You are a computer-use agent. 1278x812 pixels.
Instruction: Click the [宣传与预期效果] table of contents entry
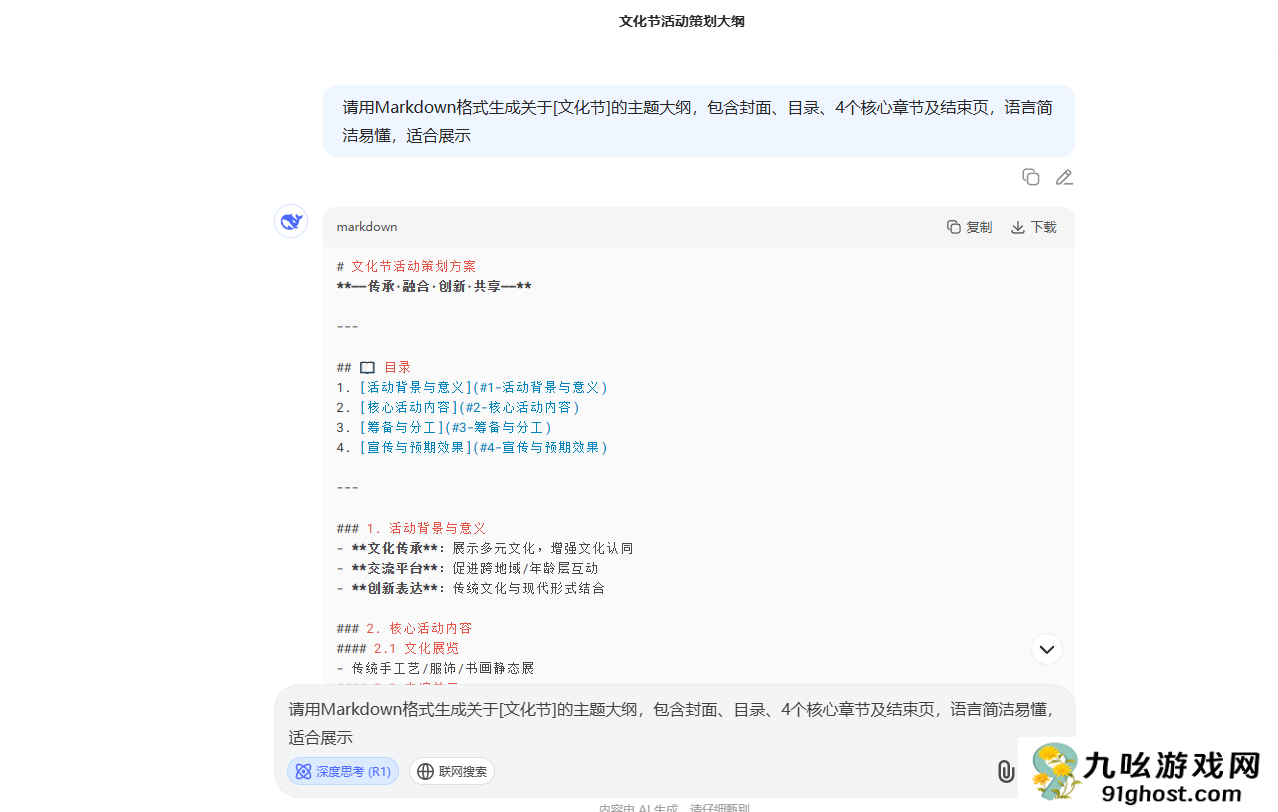pyautogui.click(x=414, y=447)
